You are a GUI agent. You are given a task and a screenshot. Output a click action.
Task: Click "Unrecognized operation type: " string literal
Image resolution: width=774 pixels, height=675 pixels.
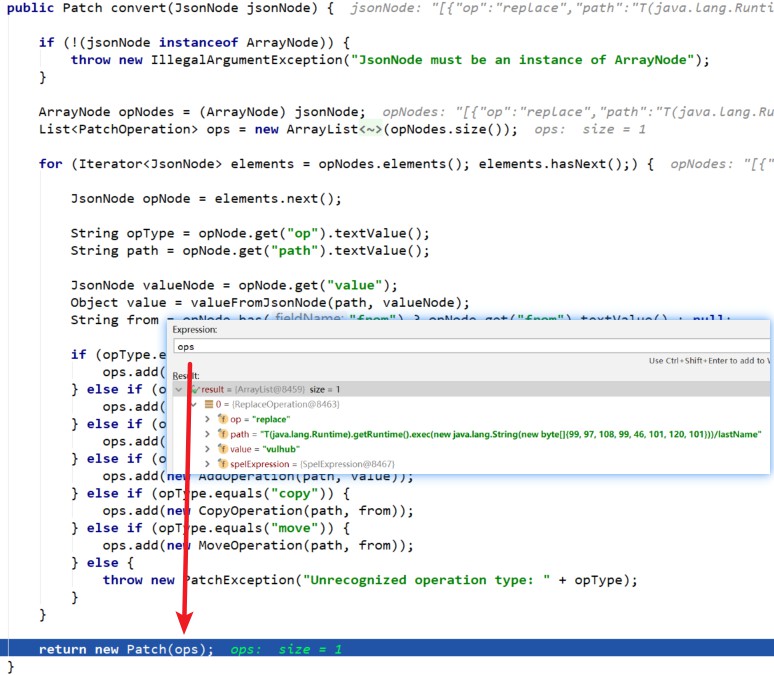pos(426,580)
